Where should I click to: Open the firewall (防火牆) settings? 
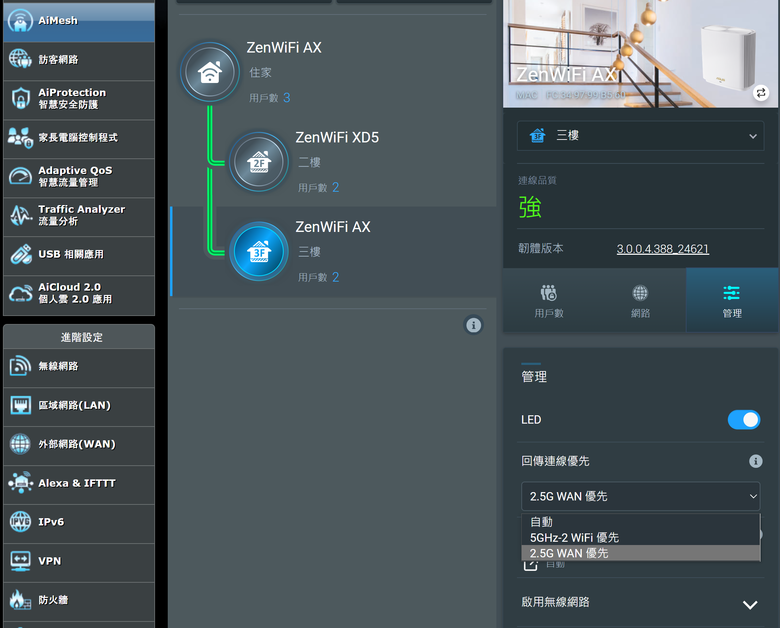(79, 601)
